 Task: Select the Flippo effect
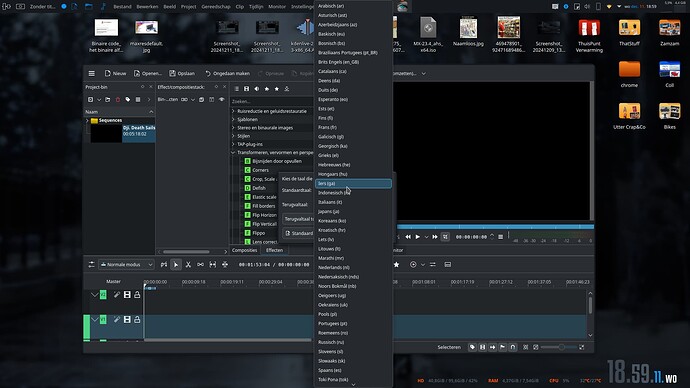click(x=259, y=233)
